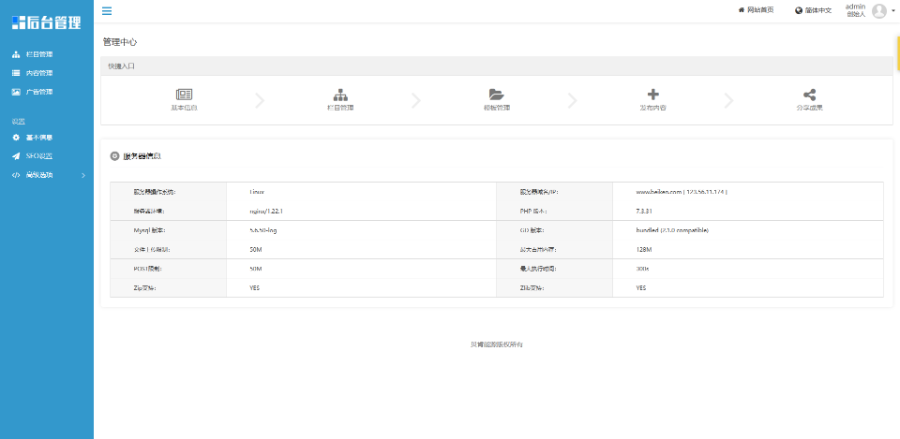This screenshot has height=439, width=900.
Task: Select the 5.6.50-log Mysql version value
Action: (x=263, y=230)
